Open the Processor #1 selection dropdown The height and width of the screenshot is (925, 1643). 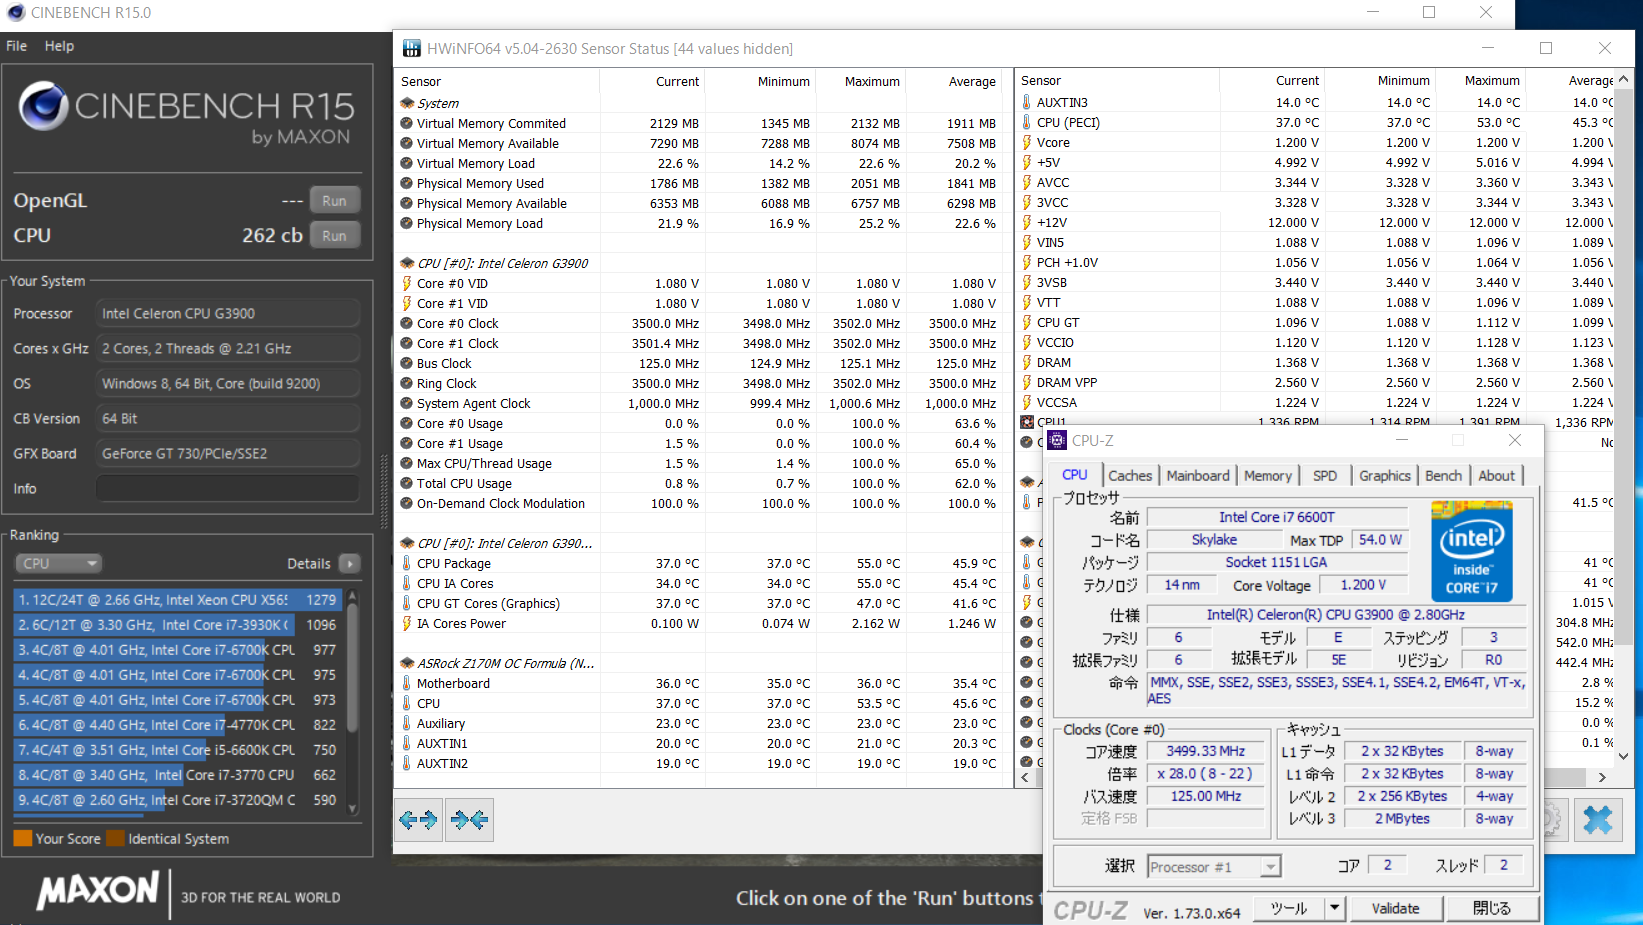(1214, 867)
